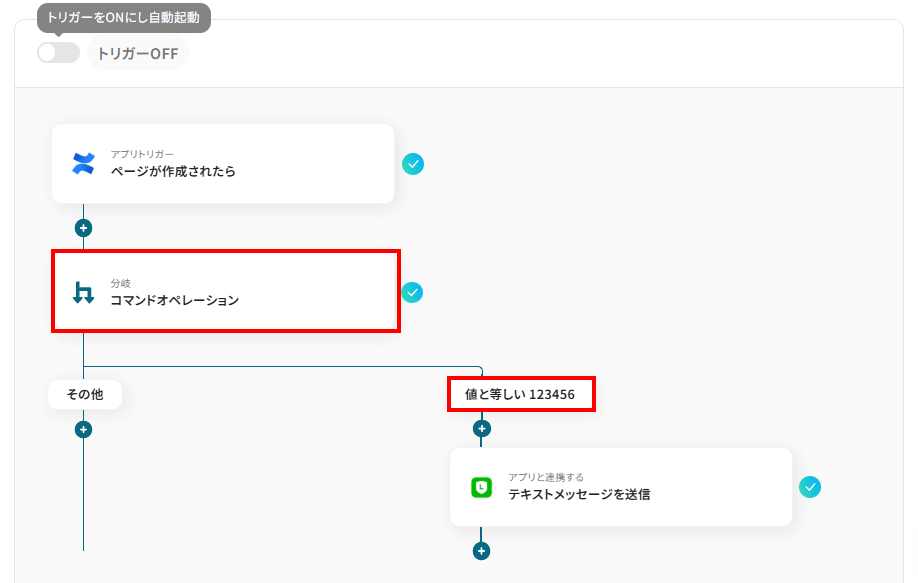Image resolution: width=918 pixels, height=583 pixels.
Task: Open the テキストメッセージを送信 card
Action: pyautogui.click(x=621, y=487)
